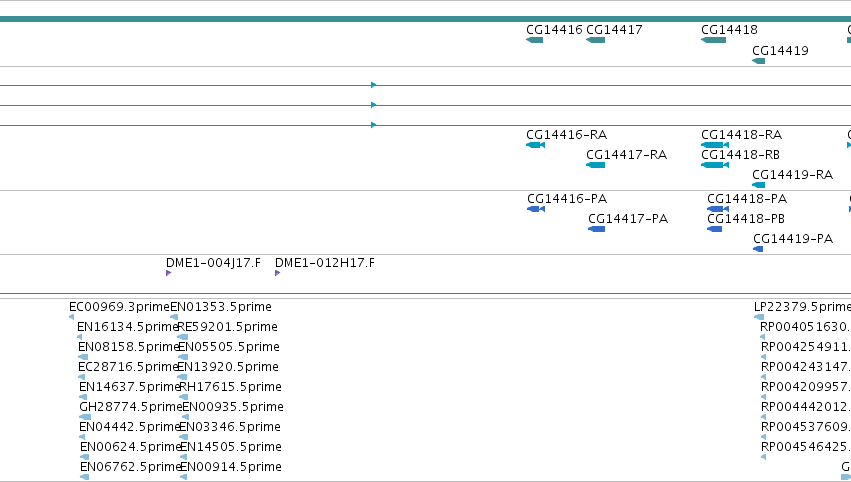Select the RP004442012 EST label
This screenshot has height=482, width=851.
[x=806, y=407]
